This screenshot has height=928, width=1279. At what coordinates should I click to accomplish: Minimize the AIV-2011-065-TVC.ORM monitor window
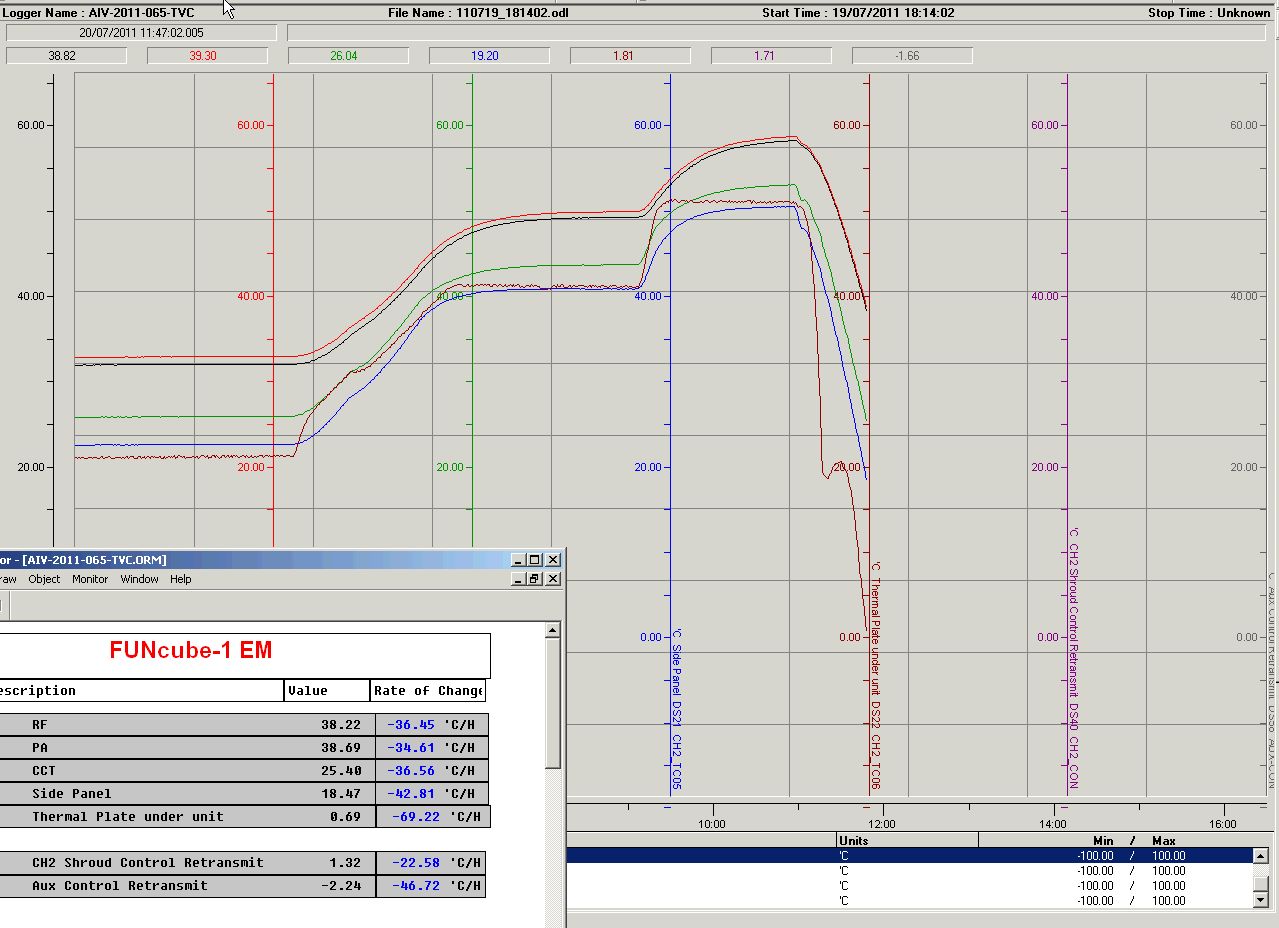pos(518,560)
